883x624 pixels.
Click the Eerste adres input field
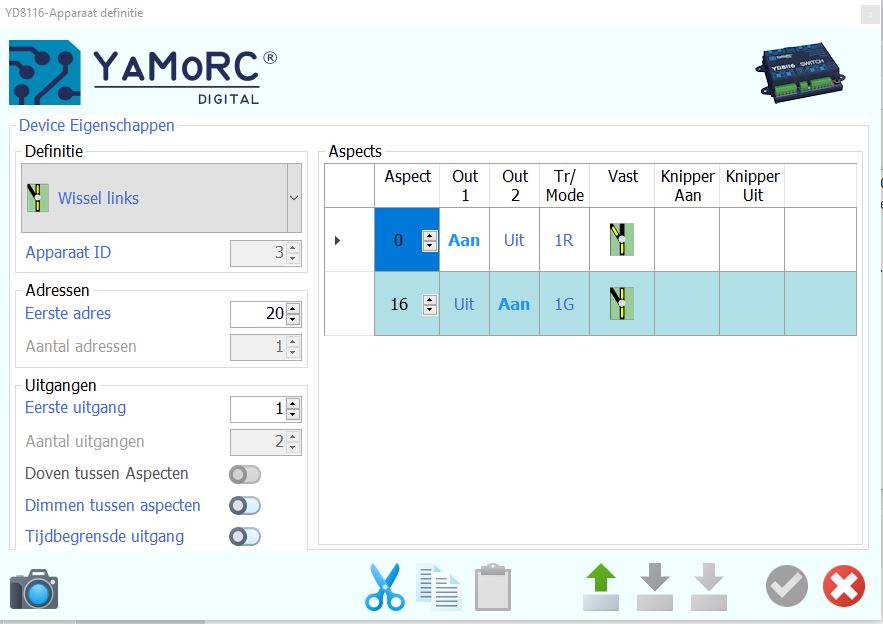click(258, 314)
